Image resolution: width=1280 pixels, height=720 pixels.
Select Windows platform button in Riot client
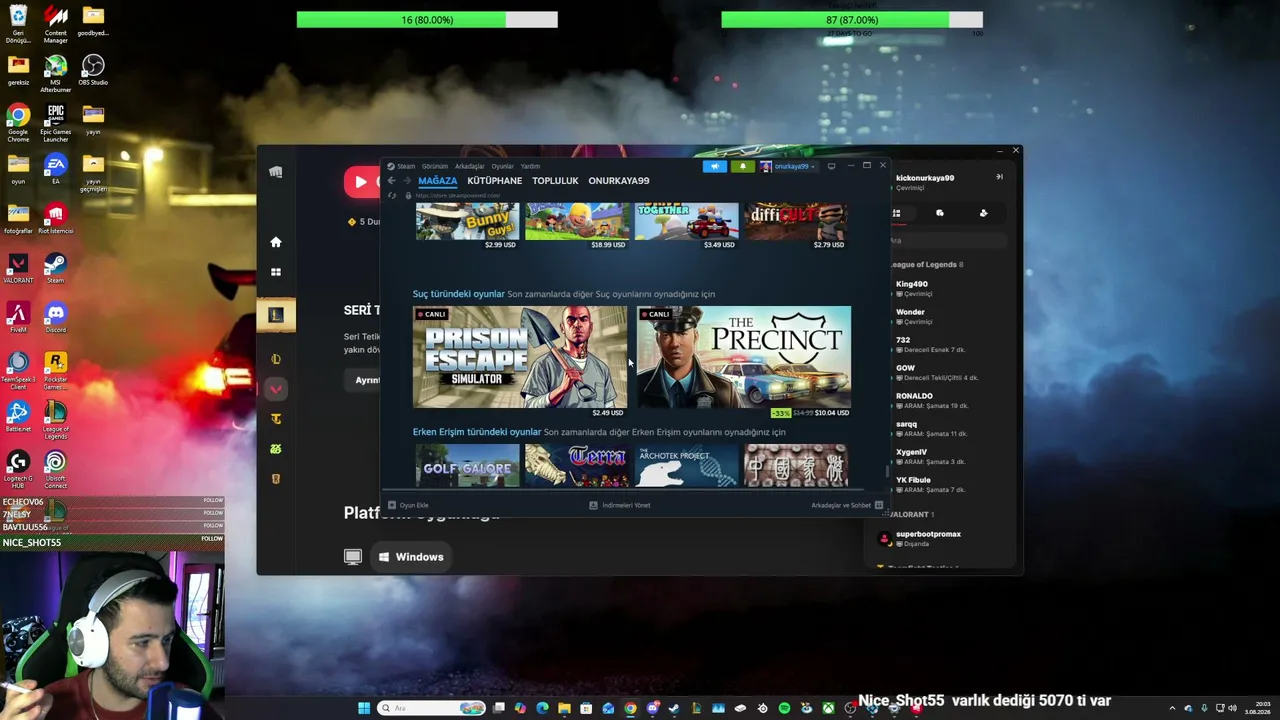412,557
